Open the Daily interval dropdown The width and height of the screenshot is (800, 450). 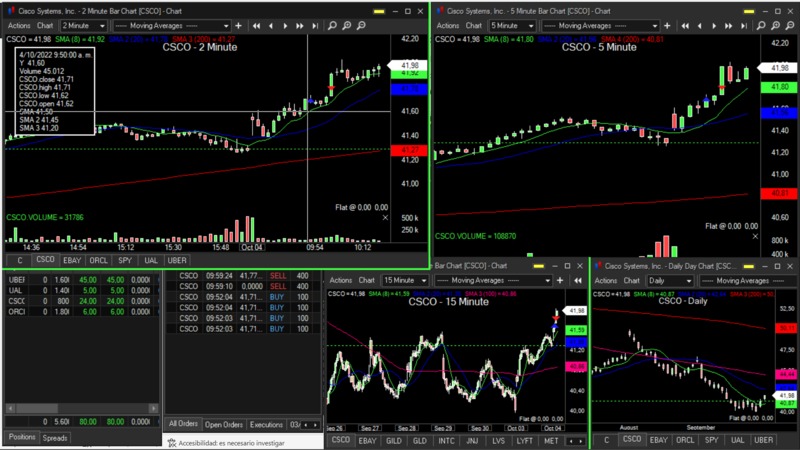point(670,281)
